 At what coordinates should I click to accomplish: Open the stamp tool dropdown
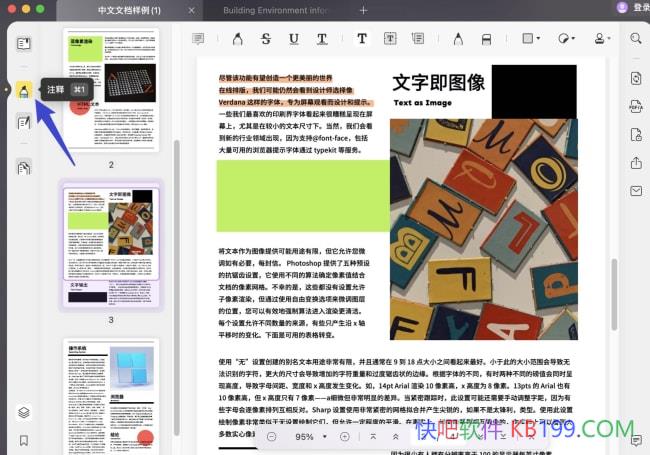coord(602,39)
